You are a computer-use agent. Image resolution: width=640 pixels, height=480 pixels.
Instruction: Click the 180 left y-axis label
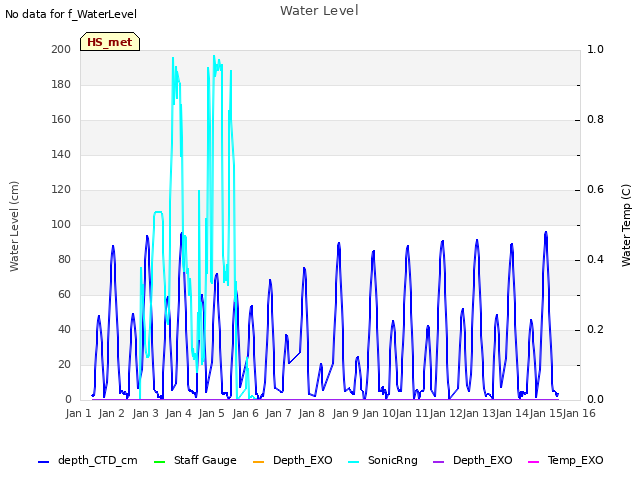[x=61, y=84]
